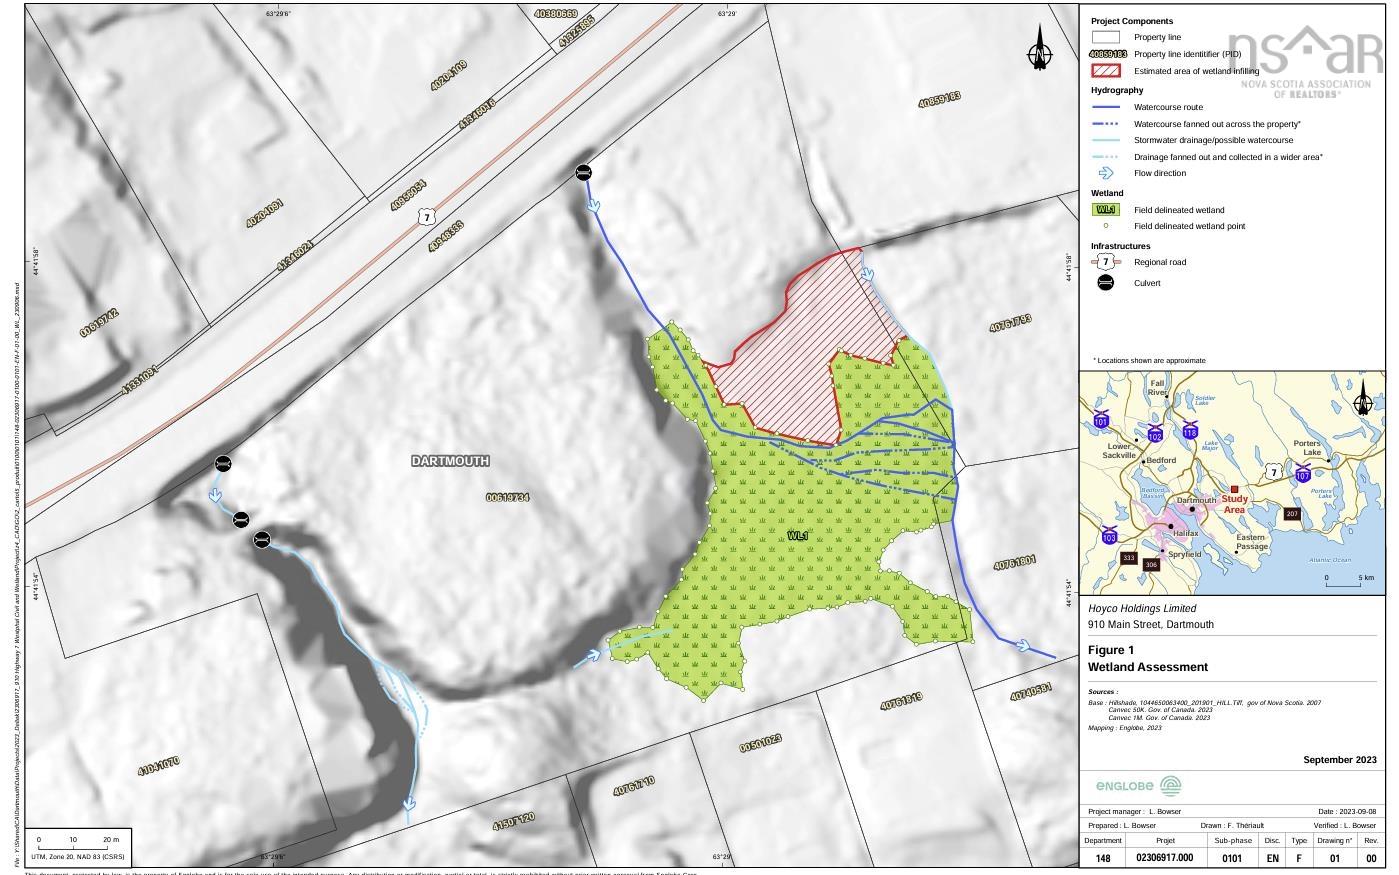The width and height of the screenshot is (1399, 875).
Task: Select the culvert symbol in the legend
Action: (x=1105, y=283)
